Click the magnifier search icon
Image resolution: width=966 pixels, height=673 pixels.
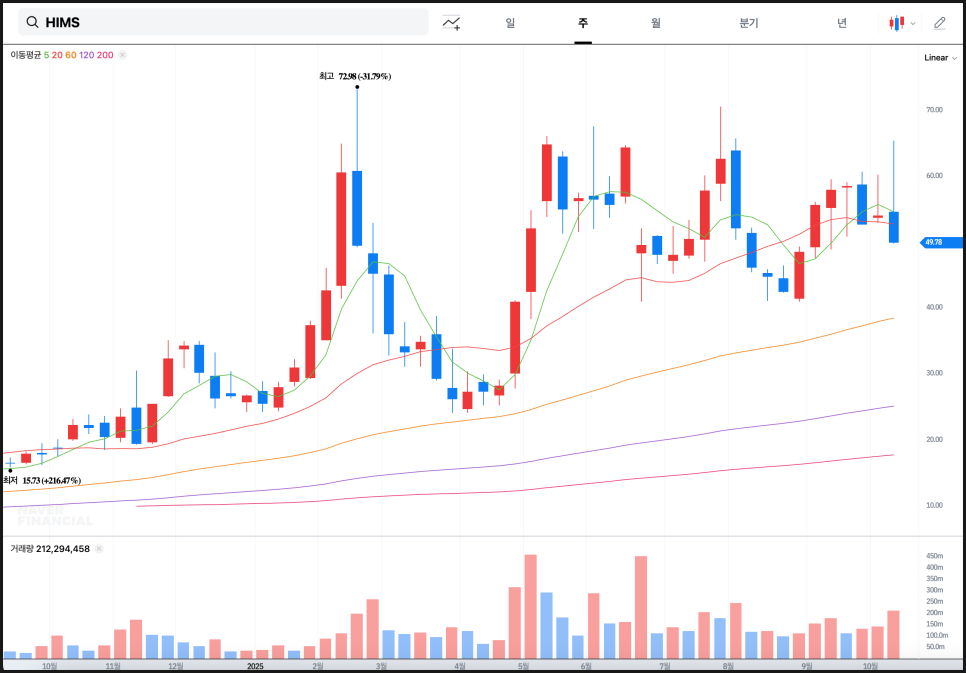pos(33,22)
